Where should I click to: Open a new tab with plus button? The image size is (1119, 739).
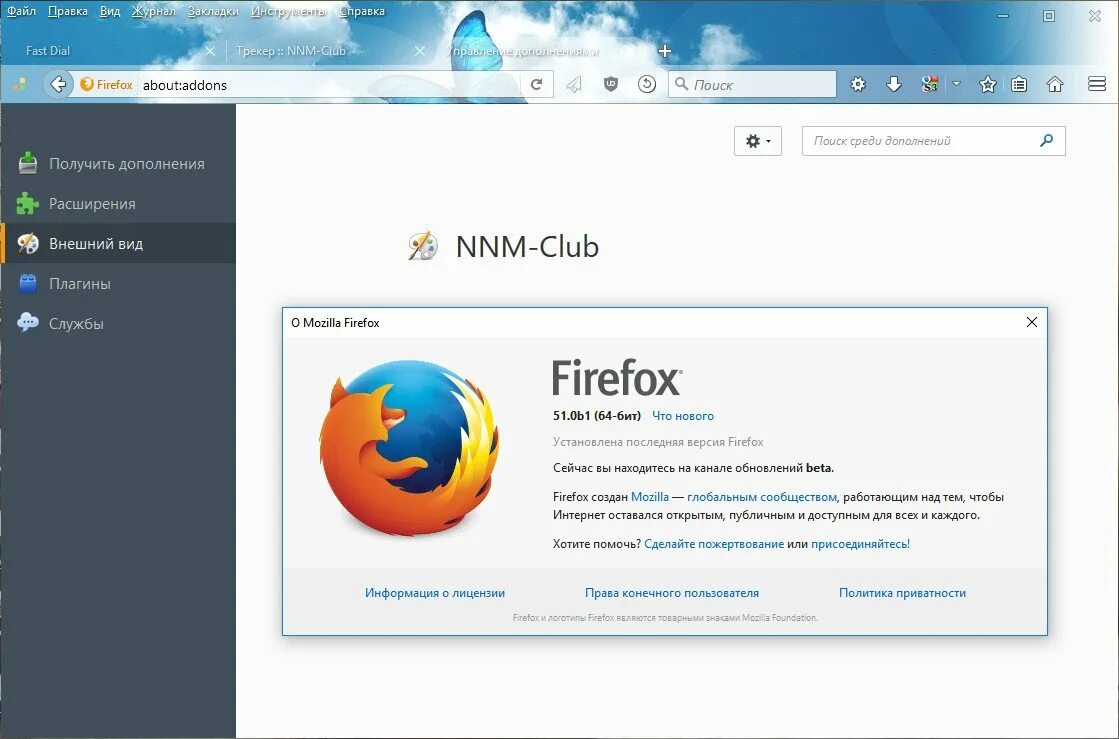tap(664, 51)
